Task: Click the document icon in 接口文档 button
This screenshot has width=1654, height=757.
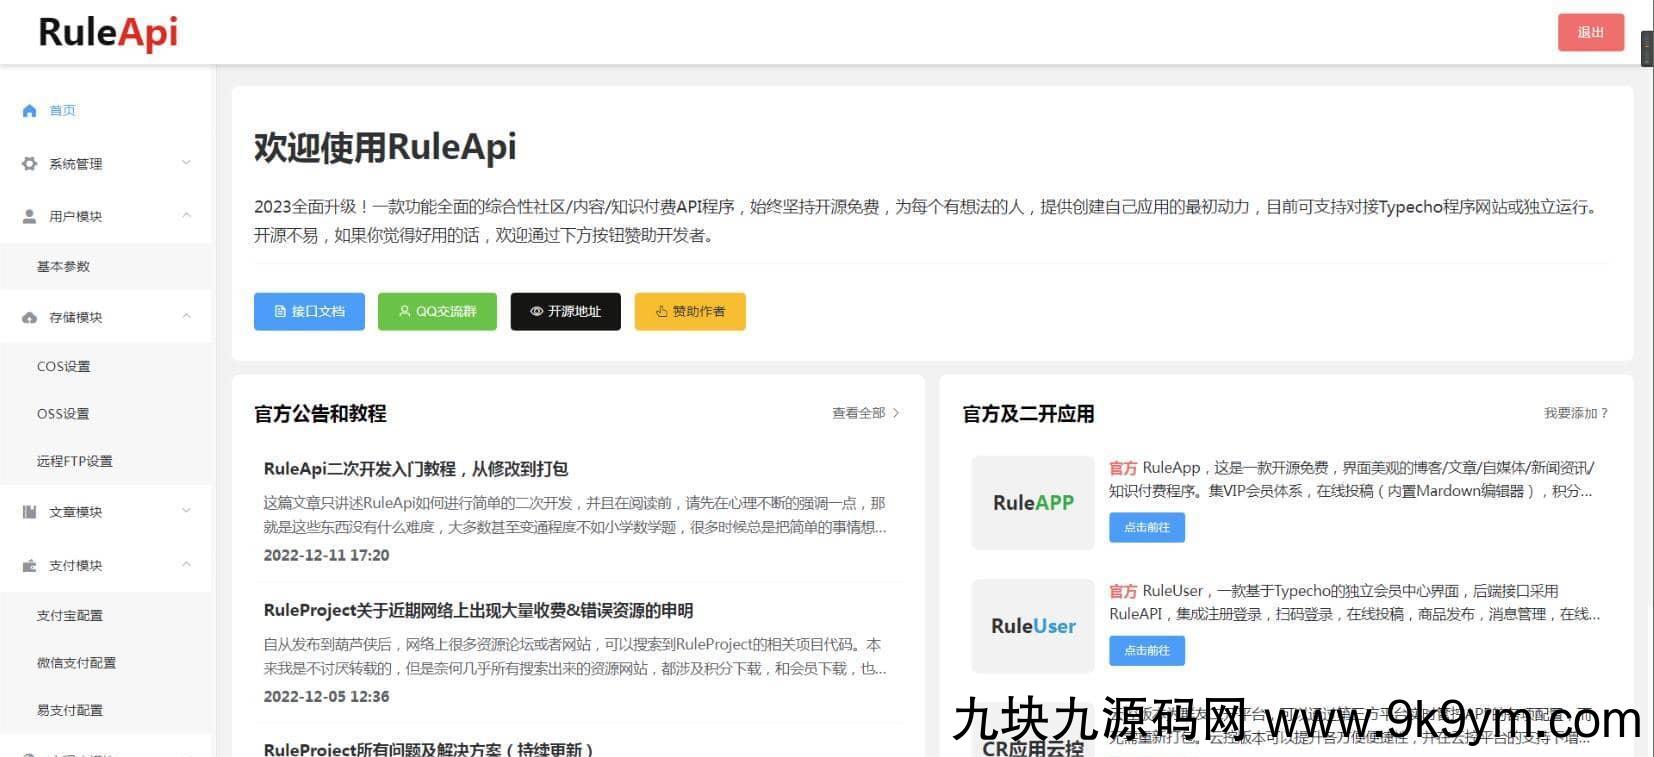Action: [x=280, y=312]
